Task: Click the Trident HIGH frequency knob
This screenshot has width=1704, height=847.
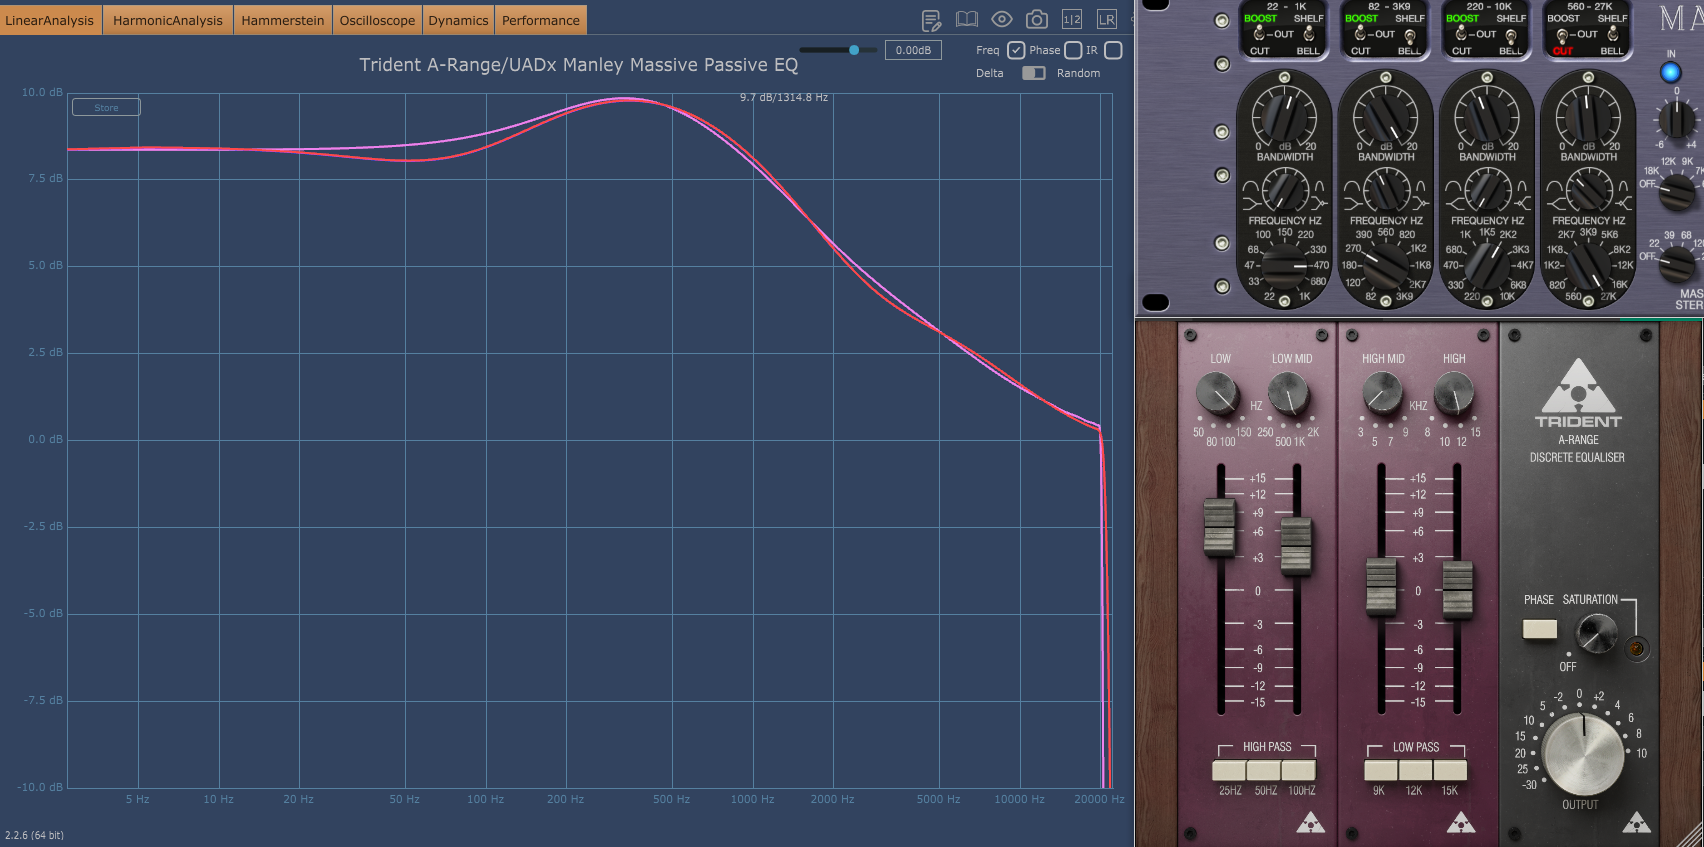Action: 1454,394
